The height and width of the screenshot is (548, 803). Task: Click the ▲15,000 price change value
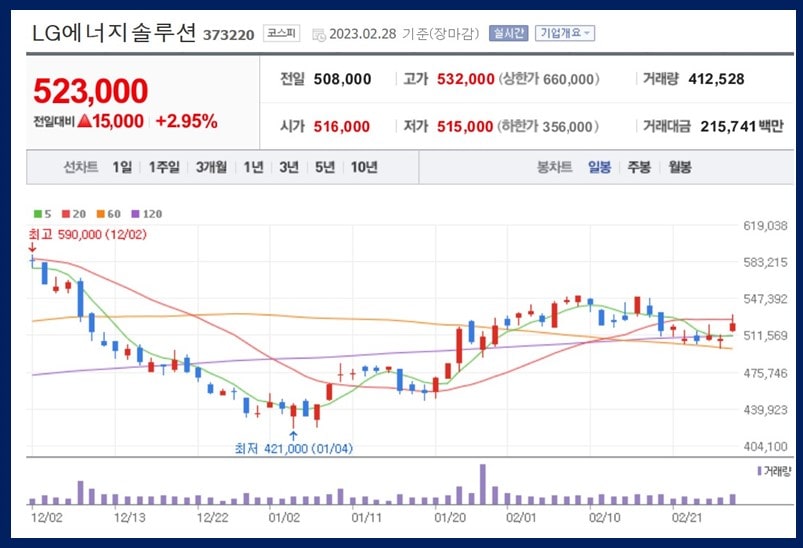click(x=111, y=121)
